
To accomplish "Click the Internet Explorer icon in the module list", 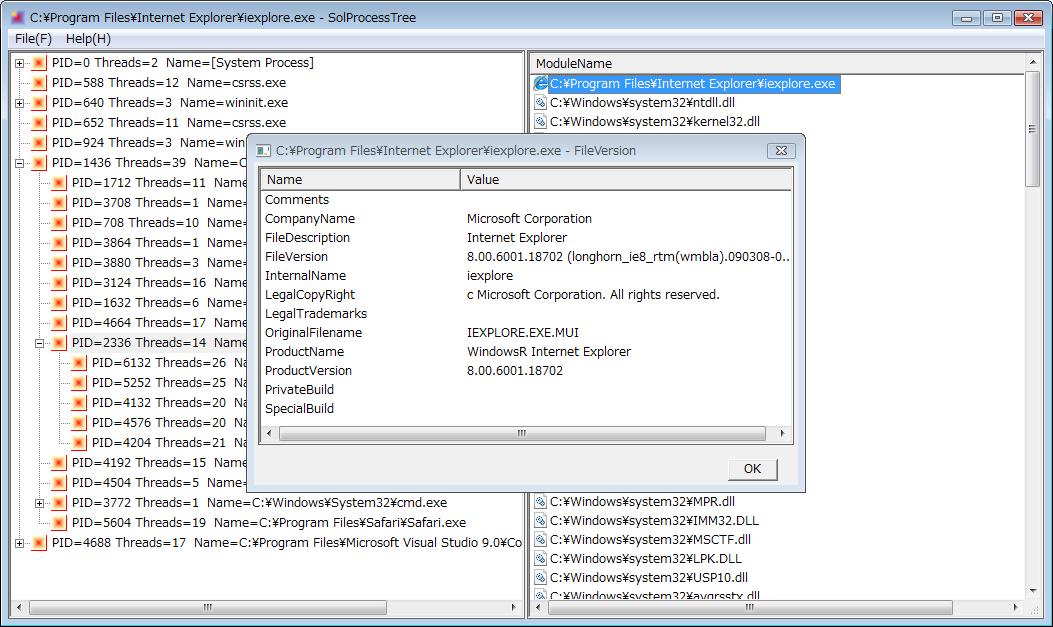I will click(541, 84).
